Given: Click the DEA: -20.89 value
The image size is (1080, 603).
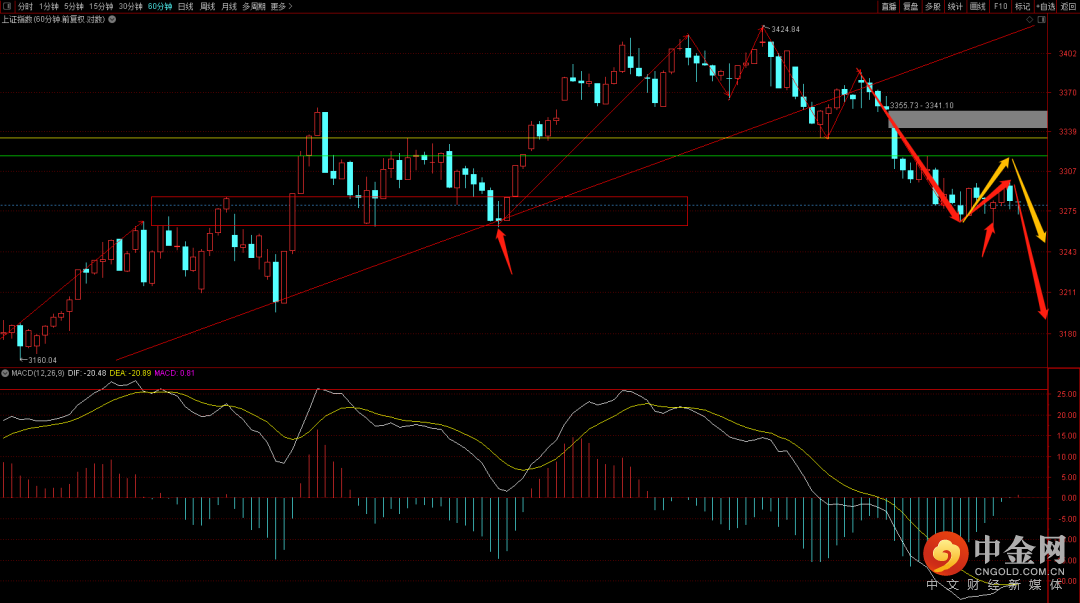Looking at the screenshot, I should [x=130, y=373].
